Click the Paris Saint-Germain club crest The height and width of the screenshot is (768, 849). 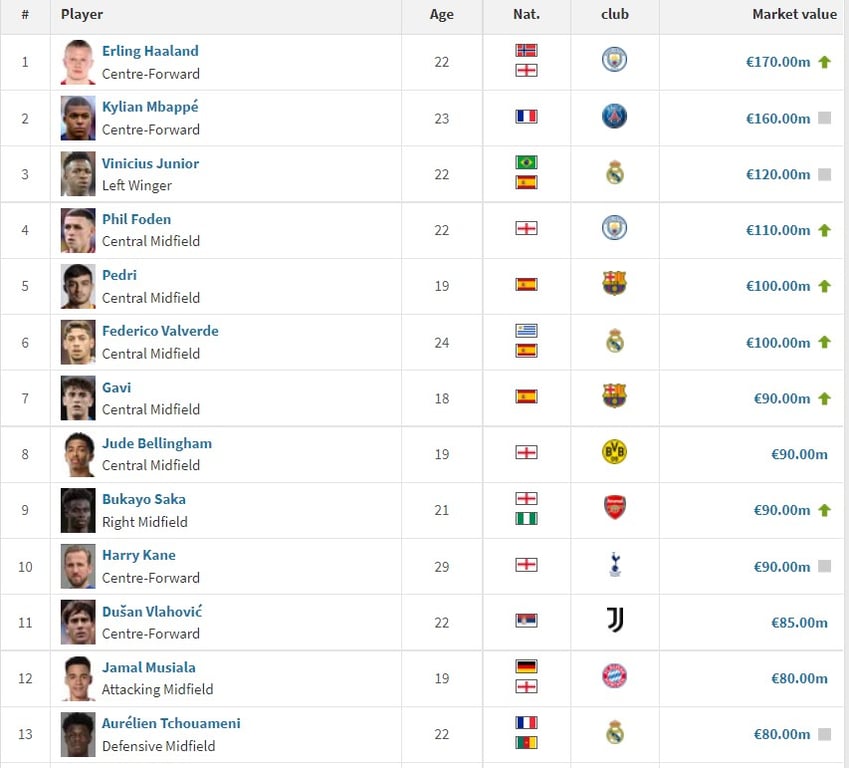(x=615, y=116)
